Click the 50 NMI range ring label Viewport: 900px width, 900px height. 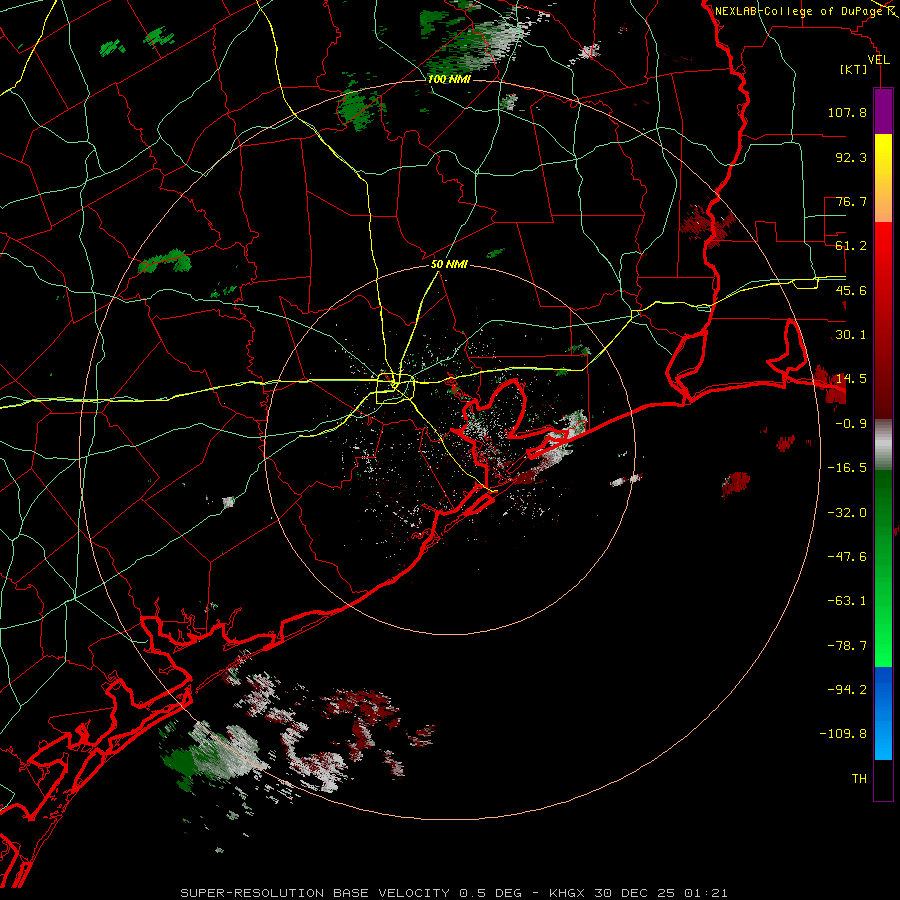click(449, 265)
